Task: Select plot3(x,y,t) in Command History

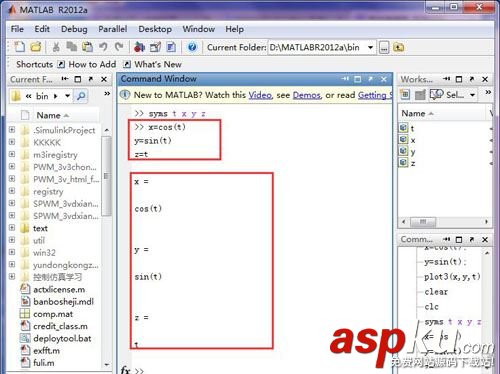Action: pos(452,277)
